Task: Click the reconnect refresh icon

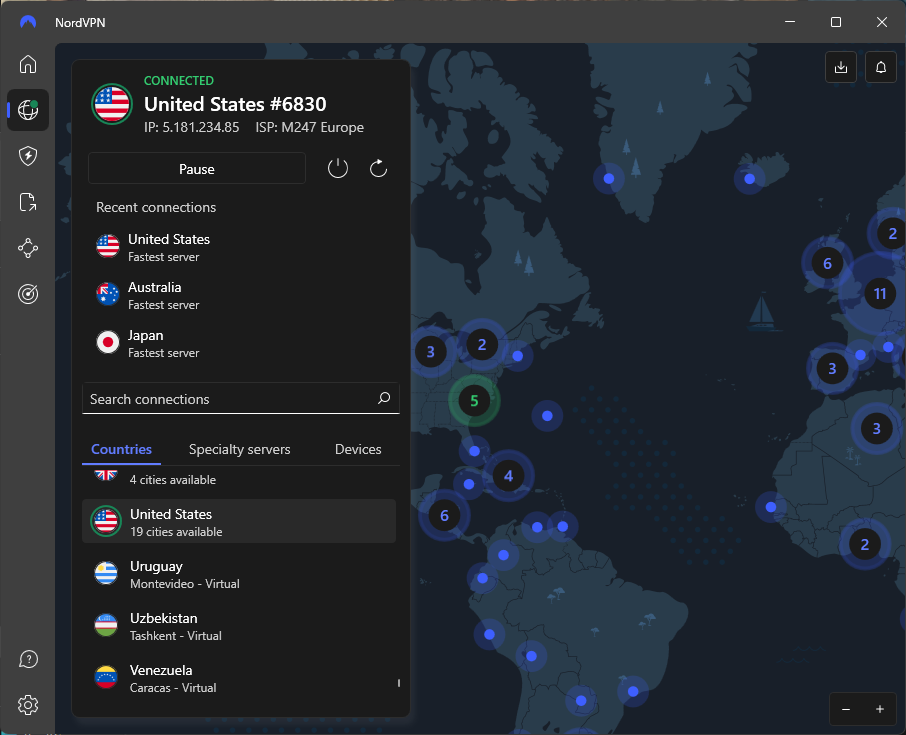Action: click(378, 169)
